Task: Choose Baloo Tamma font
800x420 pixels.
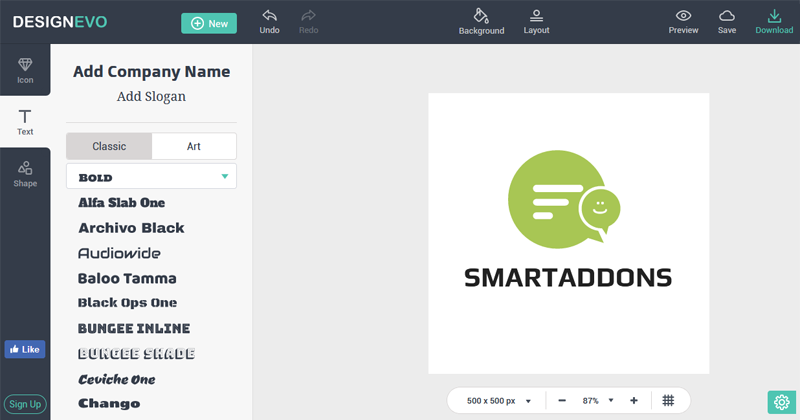Action: click(x=127, y=278)
